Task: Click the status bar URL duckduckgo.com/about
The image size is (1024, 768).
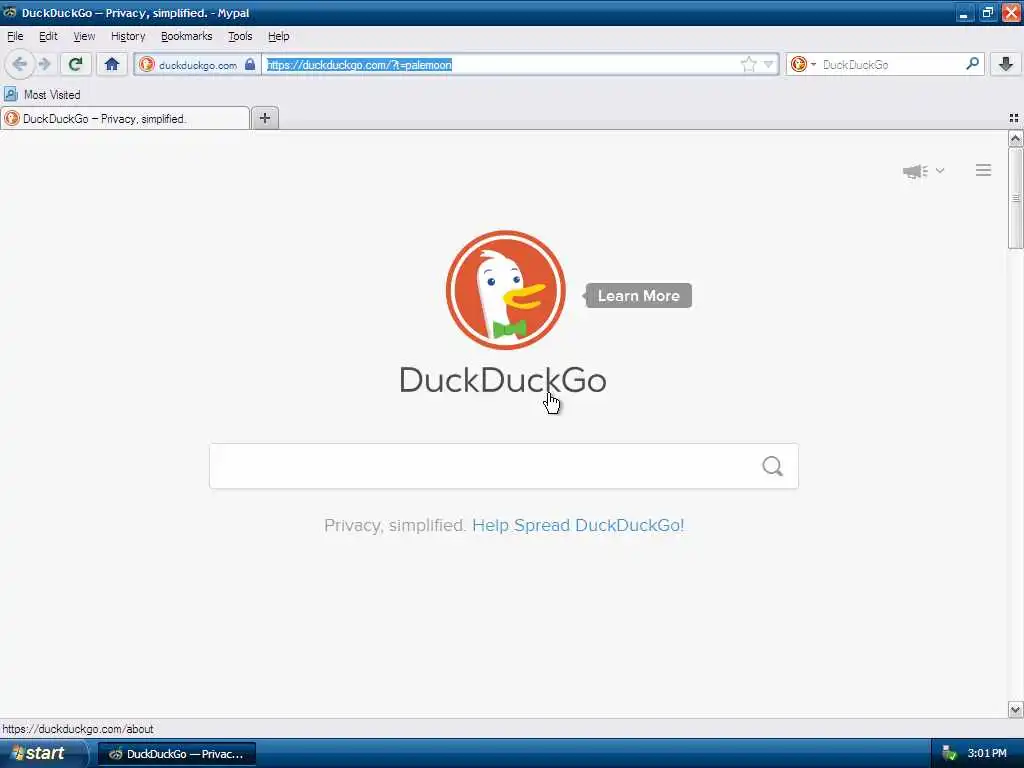Action: (78, 729)
